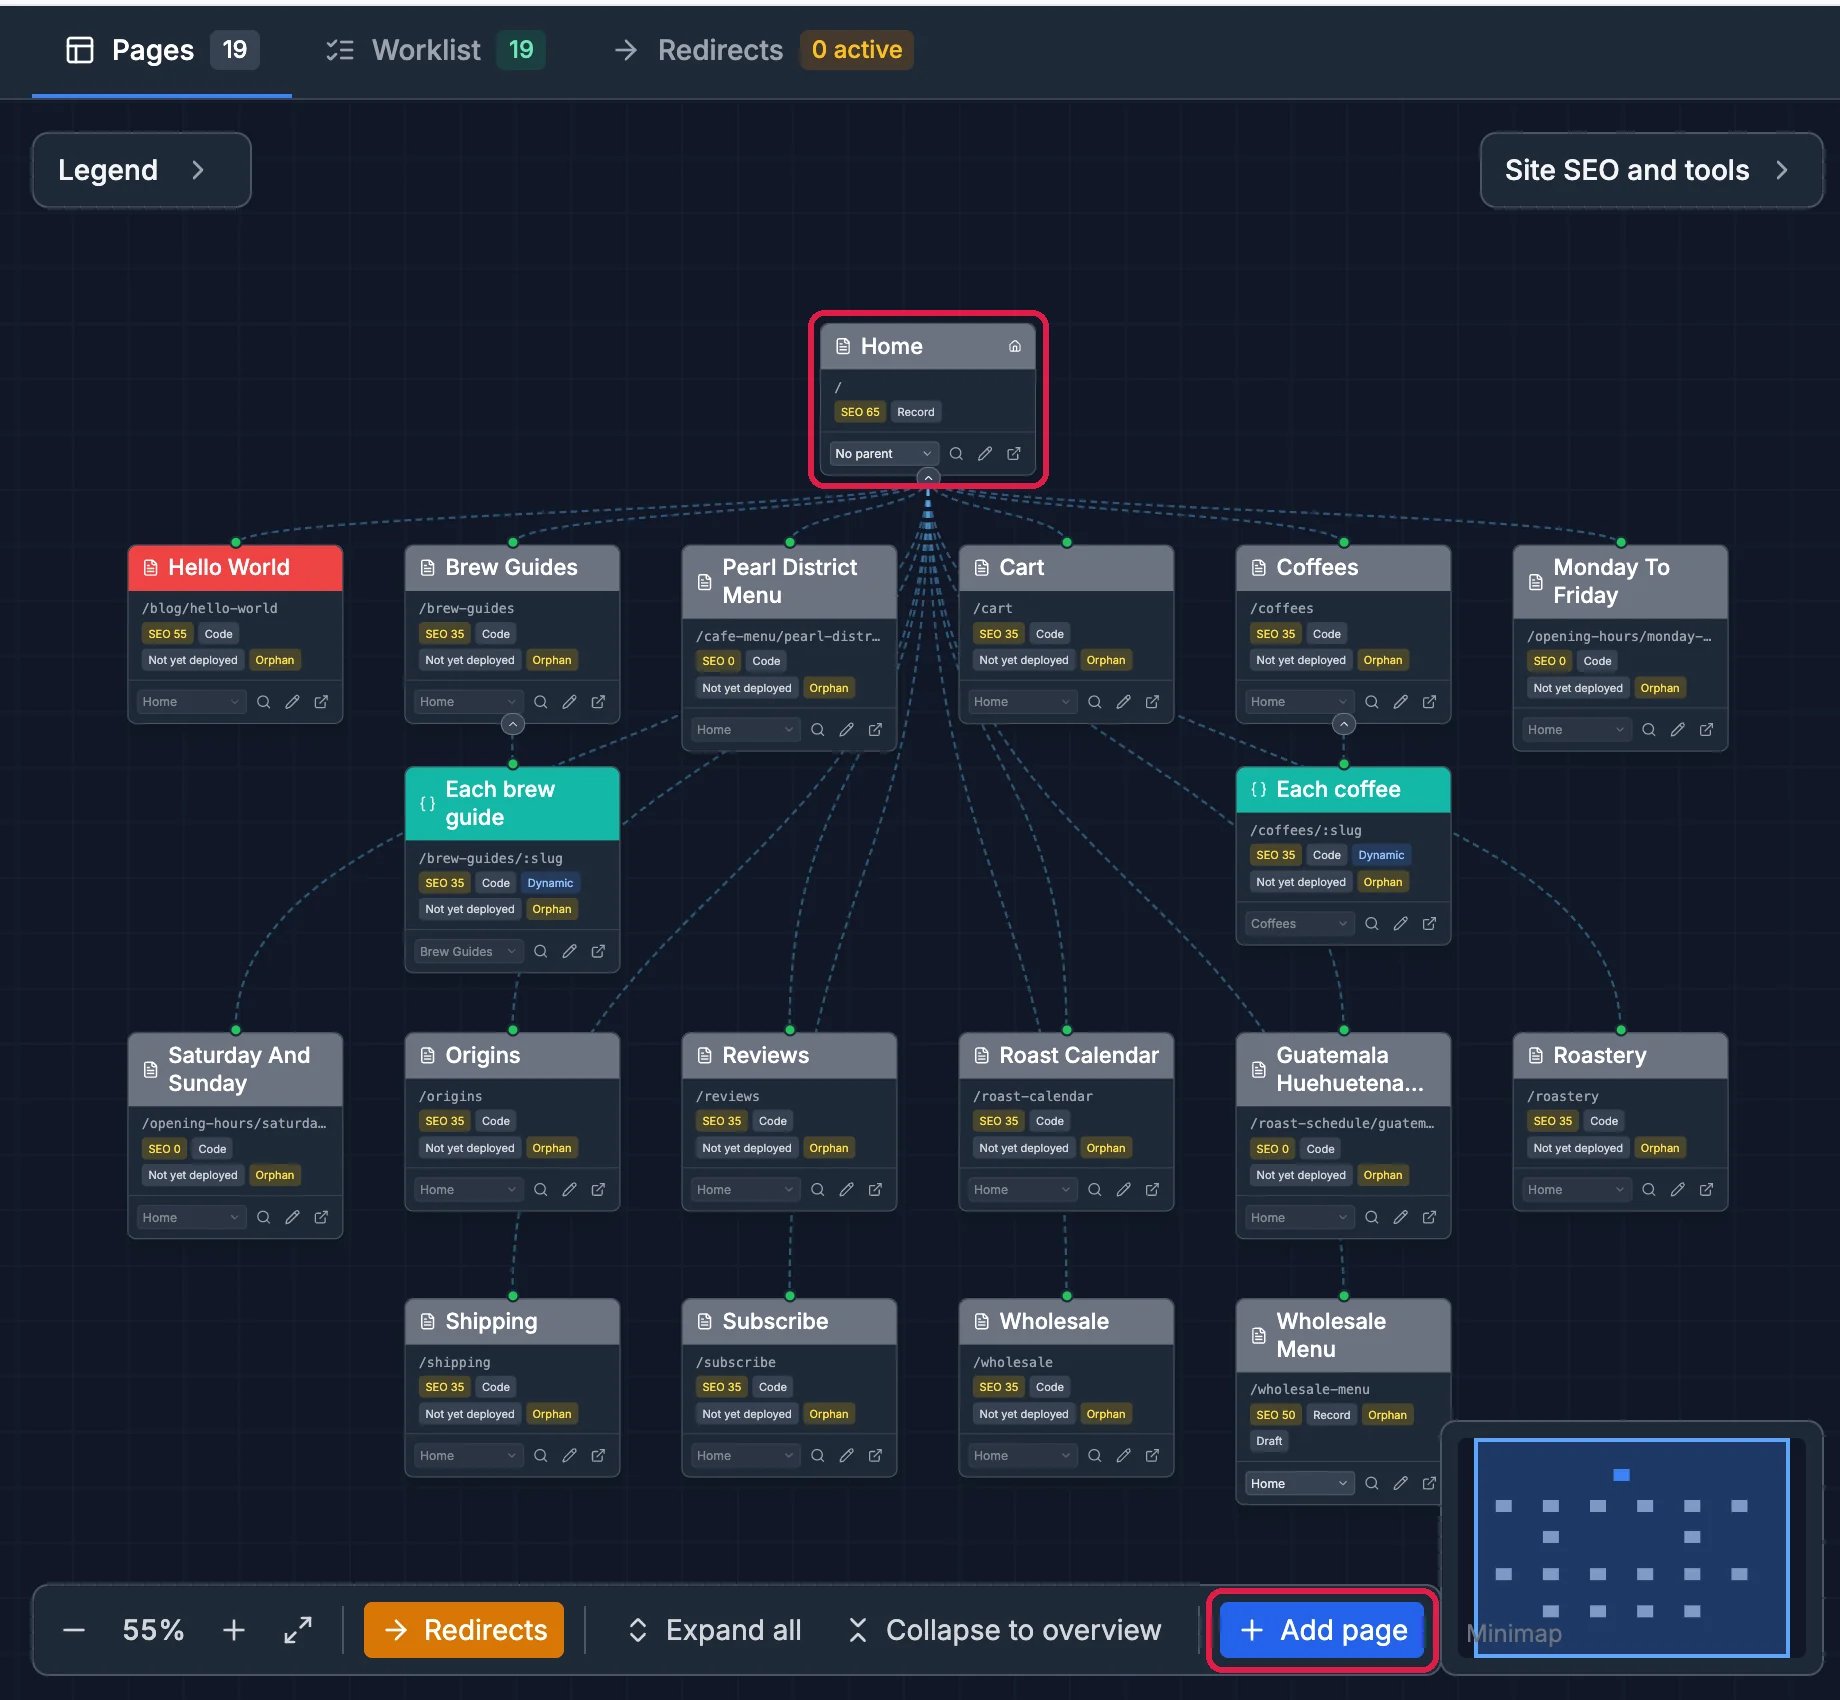This screenshot has width=1840, height=1700.
Task: Collapse children under the Home node
Action: pos(928,479)
